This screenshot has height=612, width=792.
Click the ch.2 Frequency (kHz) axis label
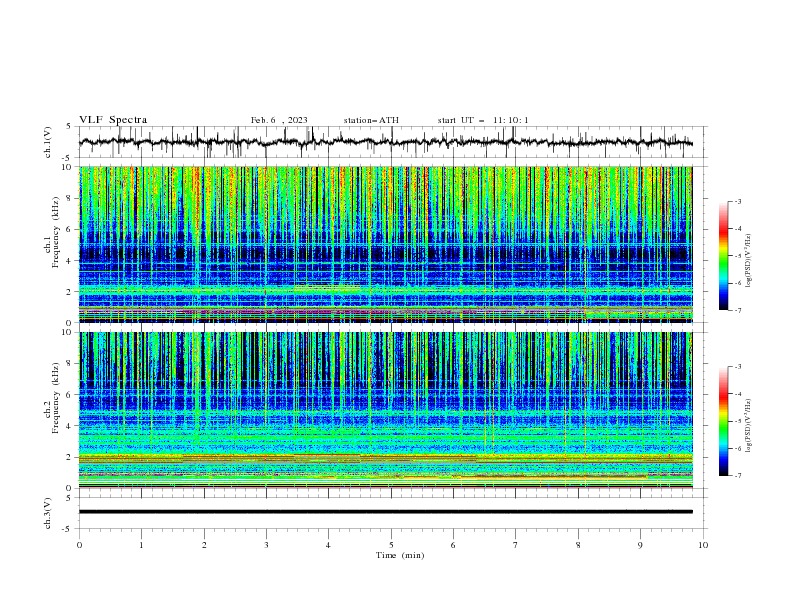click(51, 398)
